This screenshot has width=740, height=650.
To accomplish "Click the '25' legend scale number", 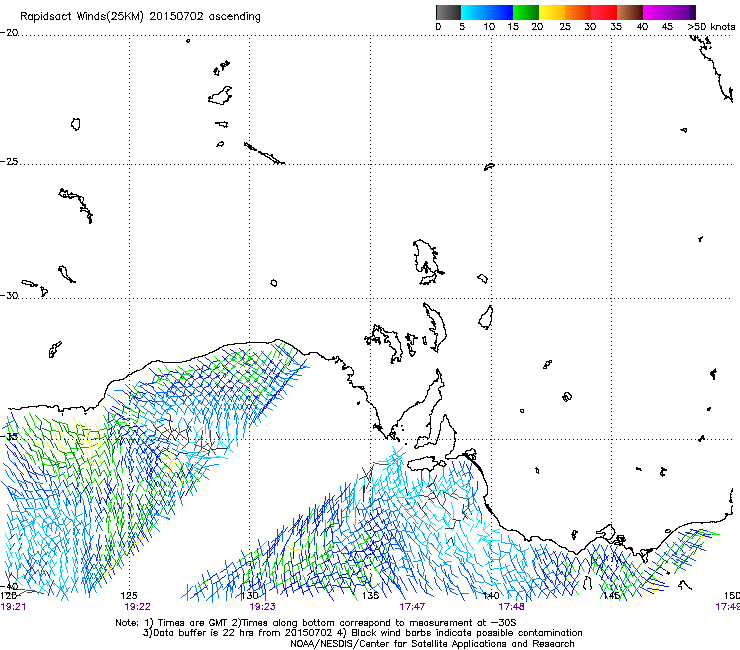I will pyautogui.click(x=565, y=26).
